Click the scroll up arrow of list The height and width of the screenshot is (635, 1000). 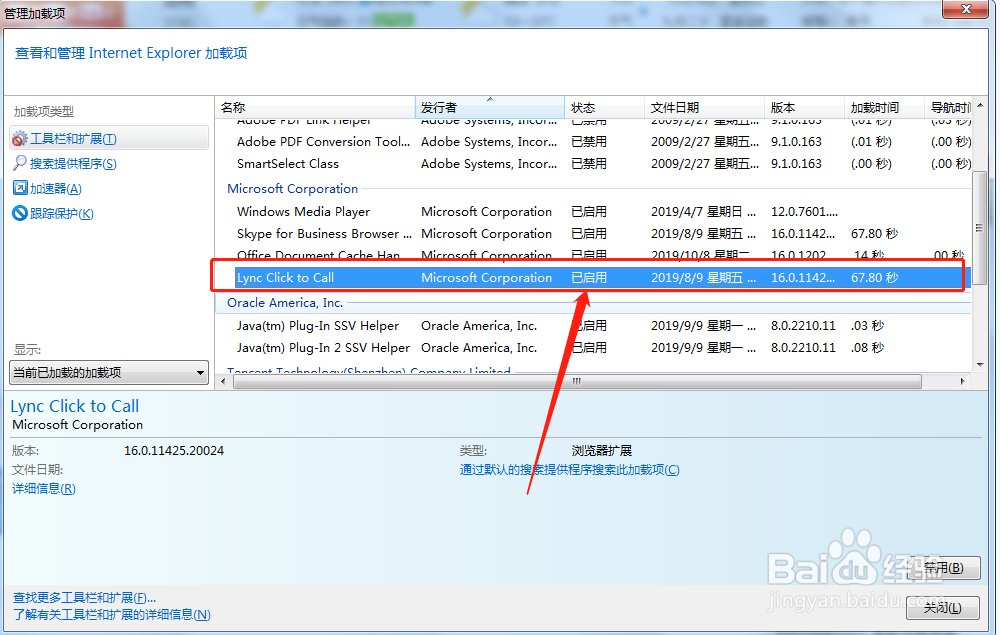(980, 105)
